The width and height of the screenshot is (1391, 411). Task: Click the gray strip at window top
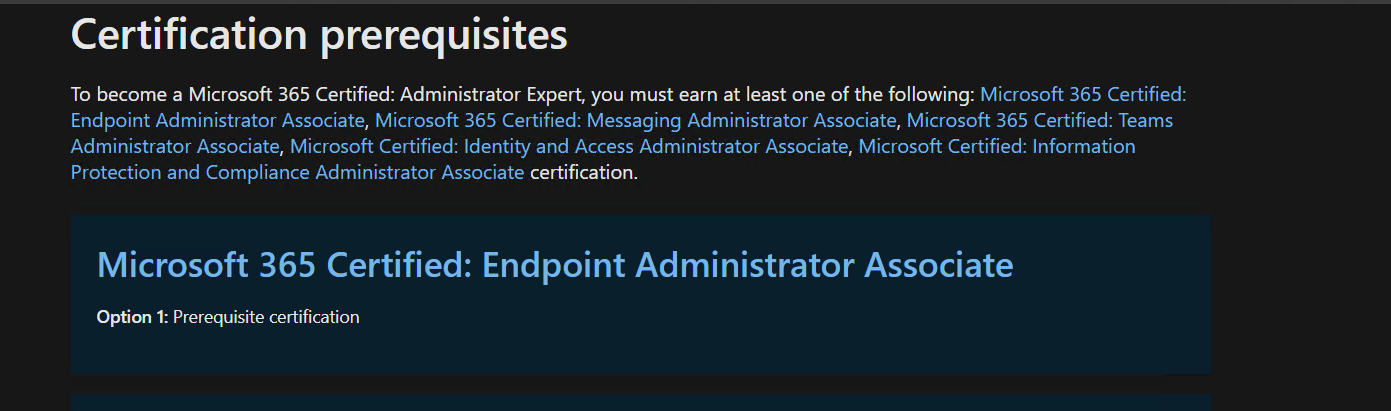point(695,2)
